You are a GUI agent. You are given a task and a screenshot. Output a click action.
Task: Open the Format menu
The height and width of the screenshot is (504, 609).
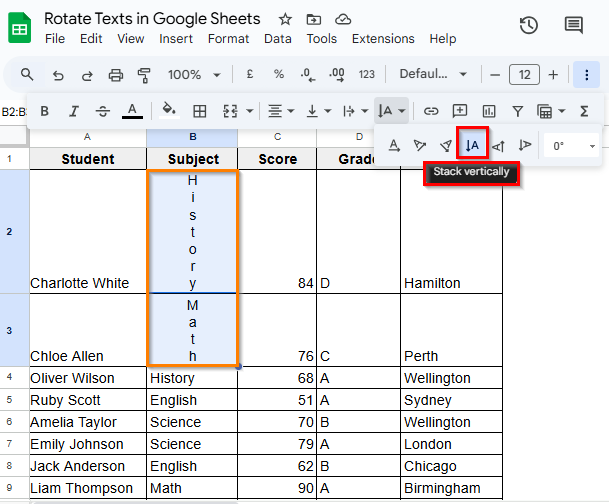(x=228, y=39)
